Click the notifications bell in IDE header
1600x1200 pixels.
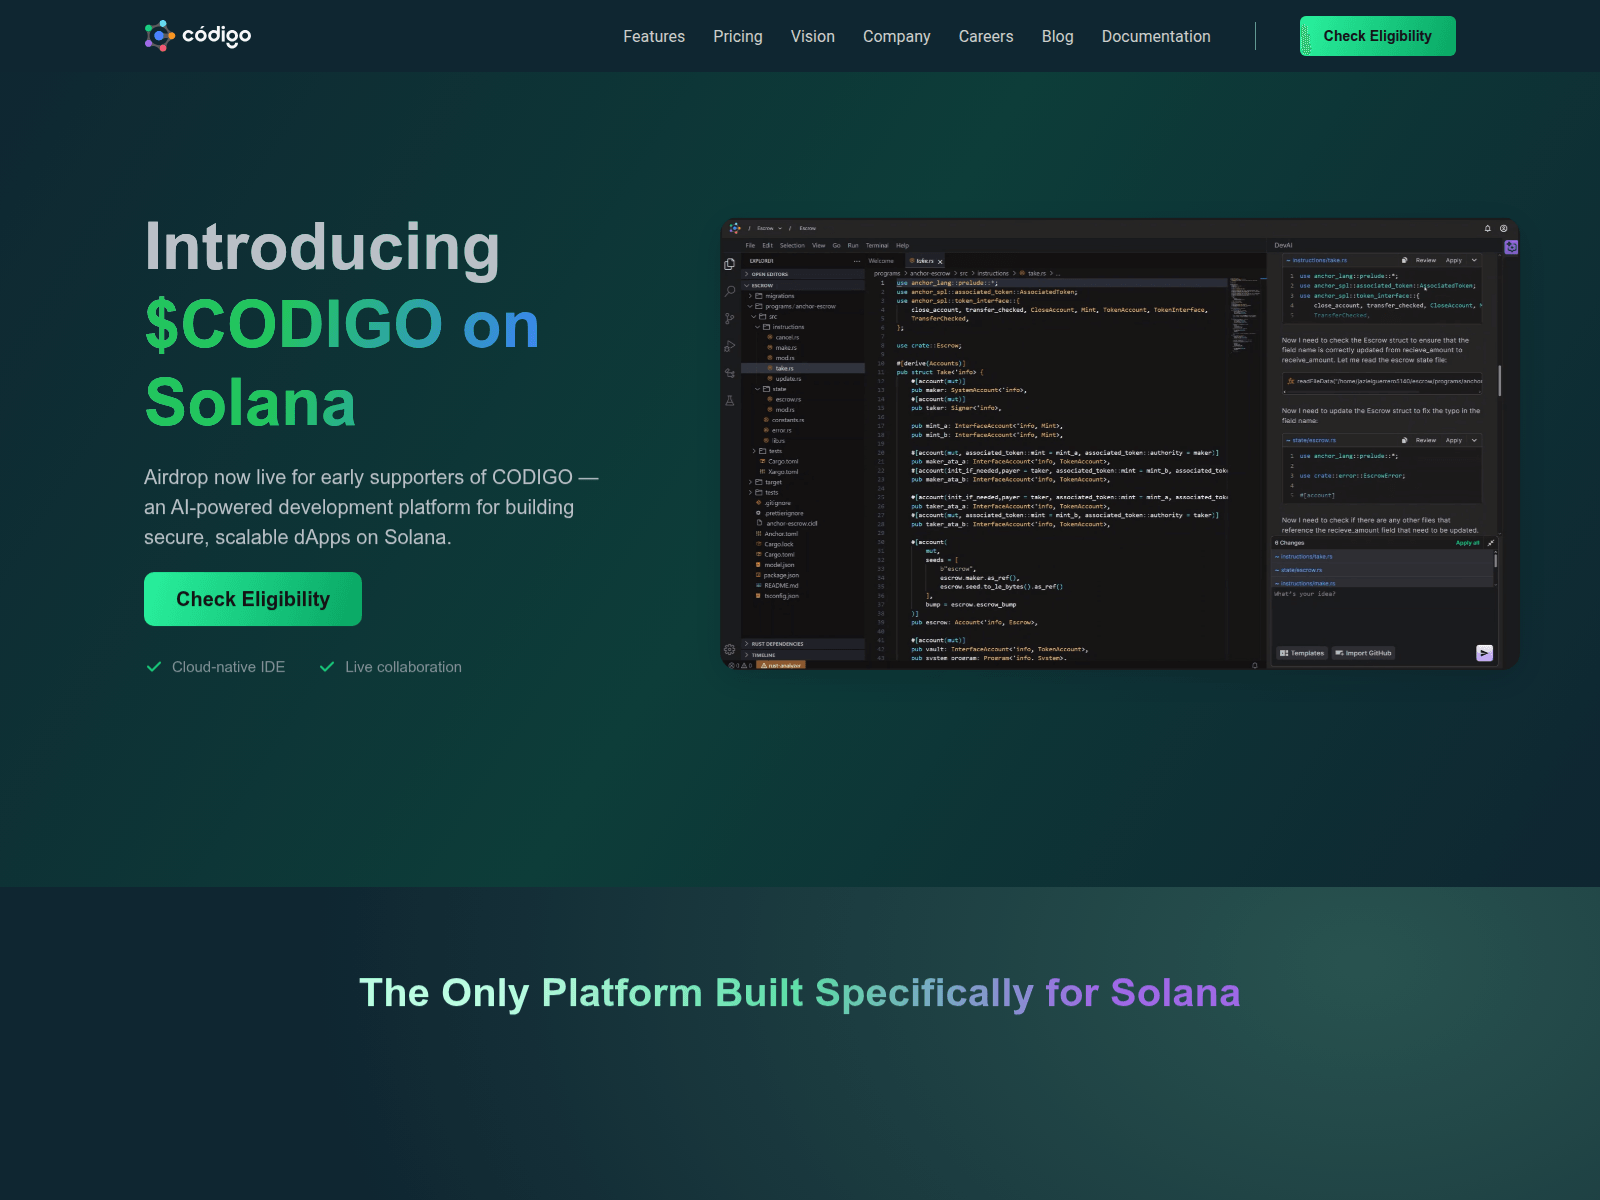[1487, 228]
